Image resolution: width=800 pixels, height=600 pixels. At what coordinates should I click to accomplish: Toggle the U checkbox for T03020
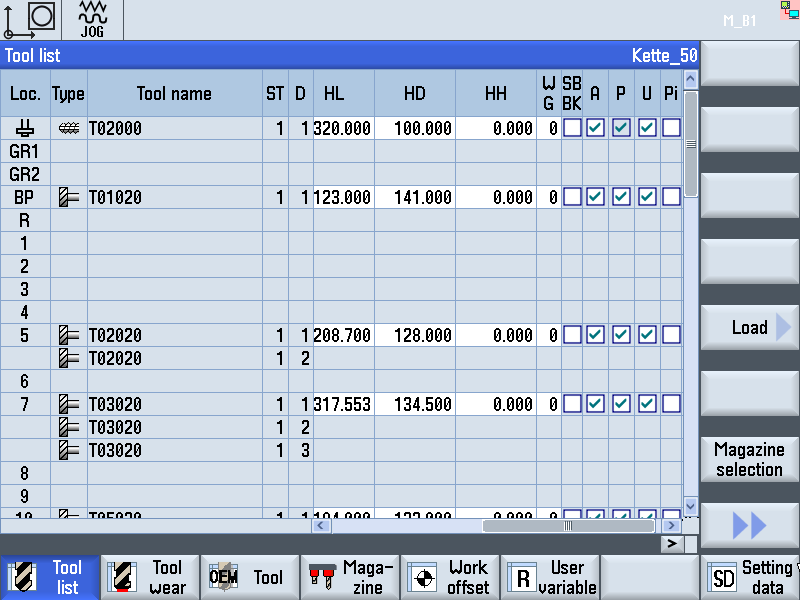pyautogui.click(x=647, y=404)
